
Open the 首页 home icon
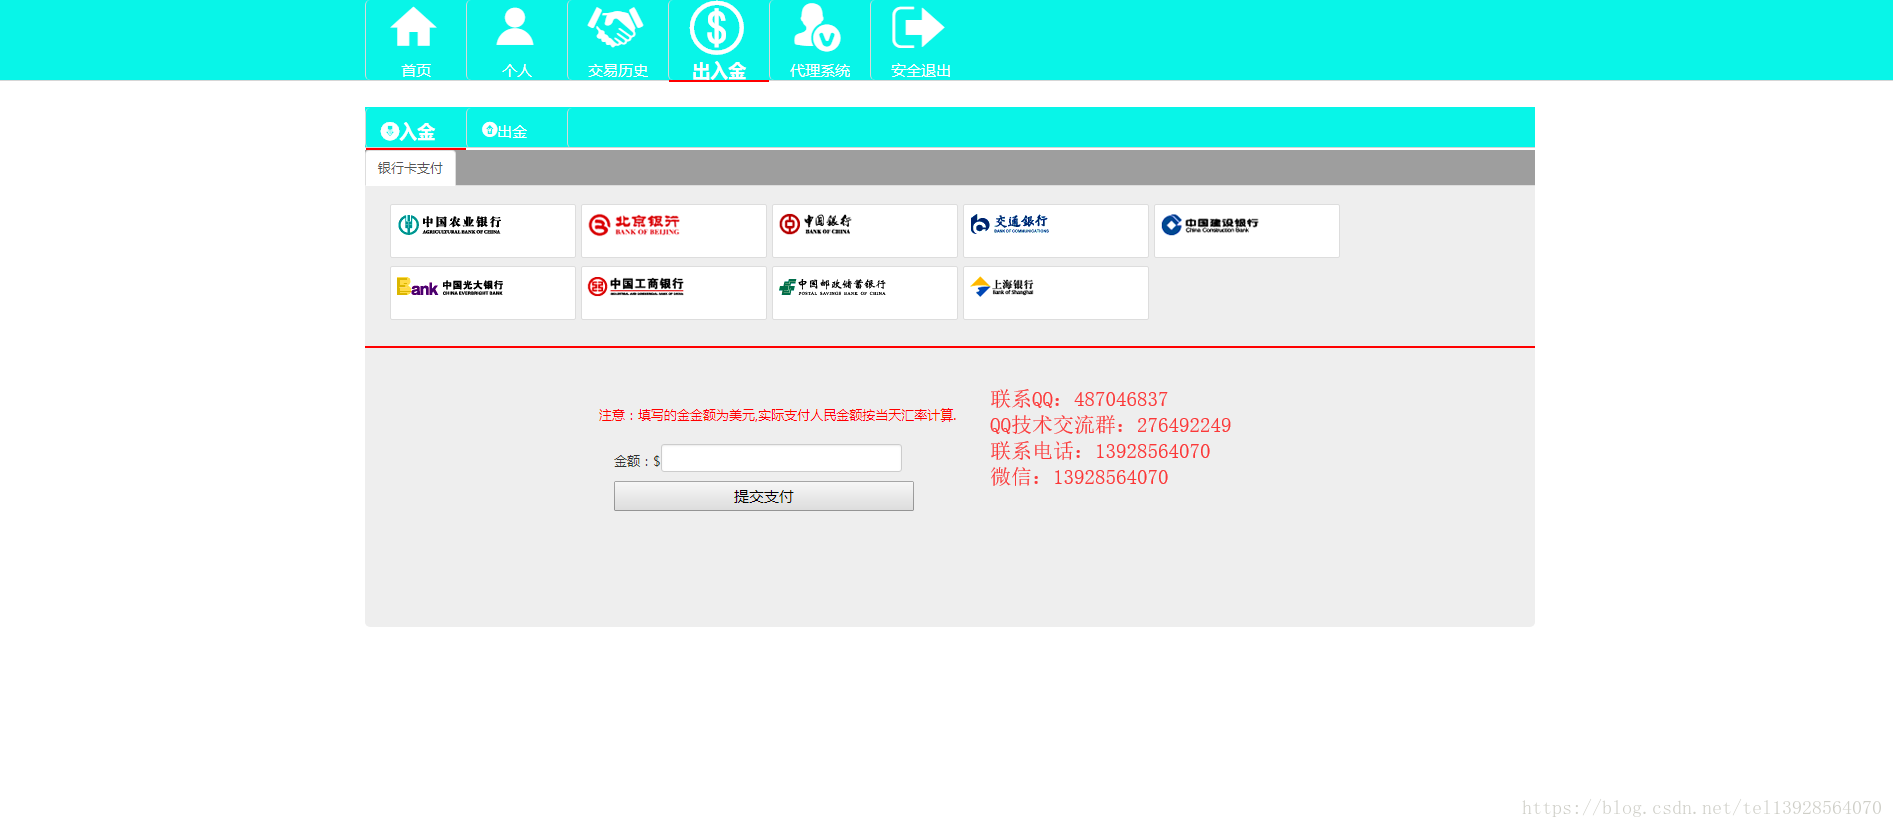(x=414, y=28)
